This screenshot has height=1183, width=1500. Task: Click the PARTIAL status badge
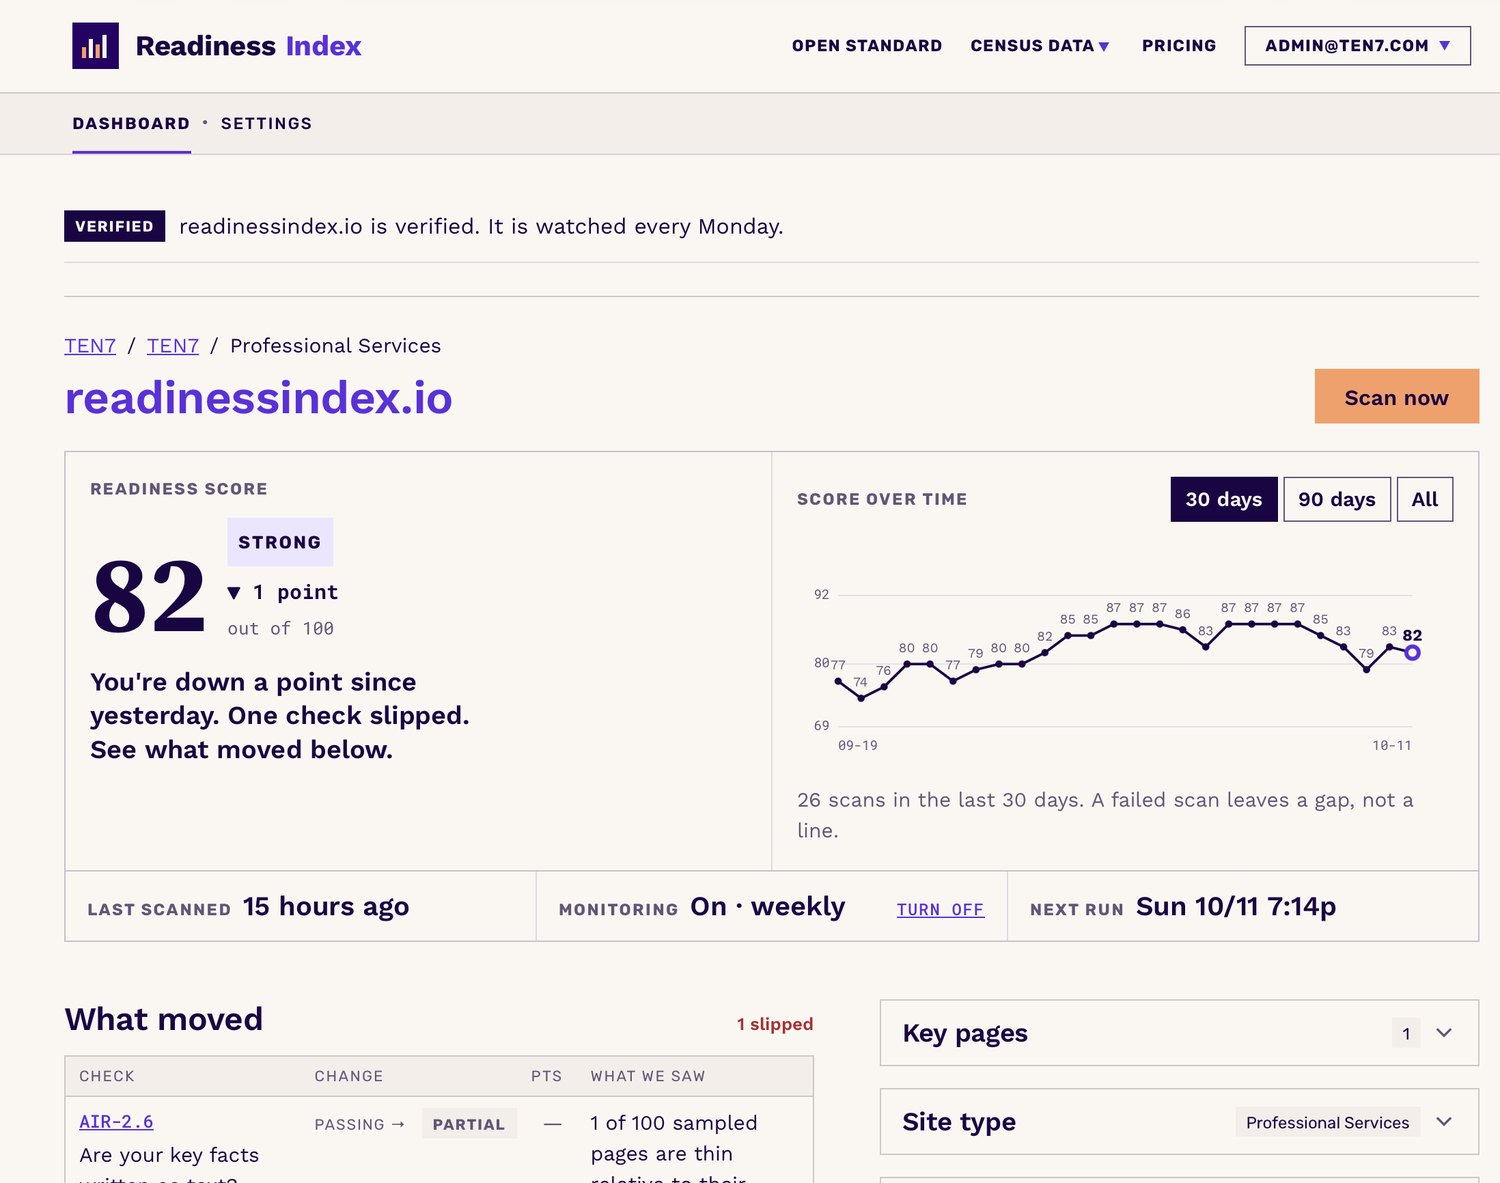pyautogui.click(x=469, y=1124)
